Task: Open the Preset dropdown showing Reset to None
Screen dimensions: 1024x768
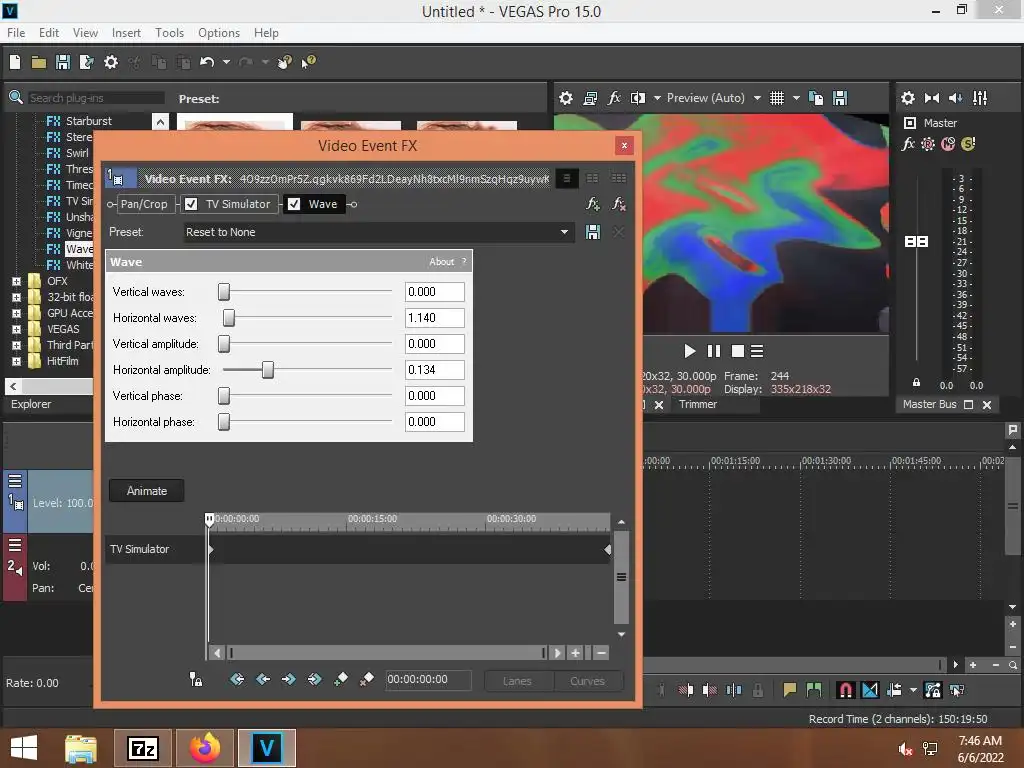Action: click(x=379, y=232)
